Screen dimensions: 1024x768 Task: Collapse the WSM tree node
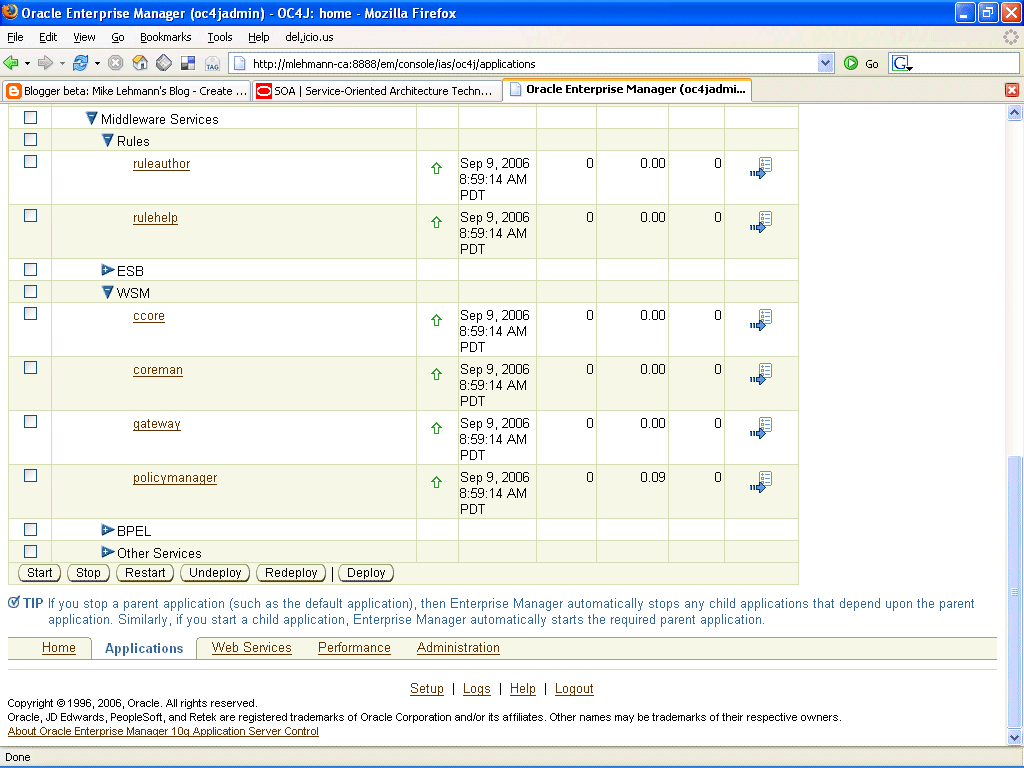pyautogui.click(x=108, y=293)
